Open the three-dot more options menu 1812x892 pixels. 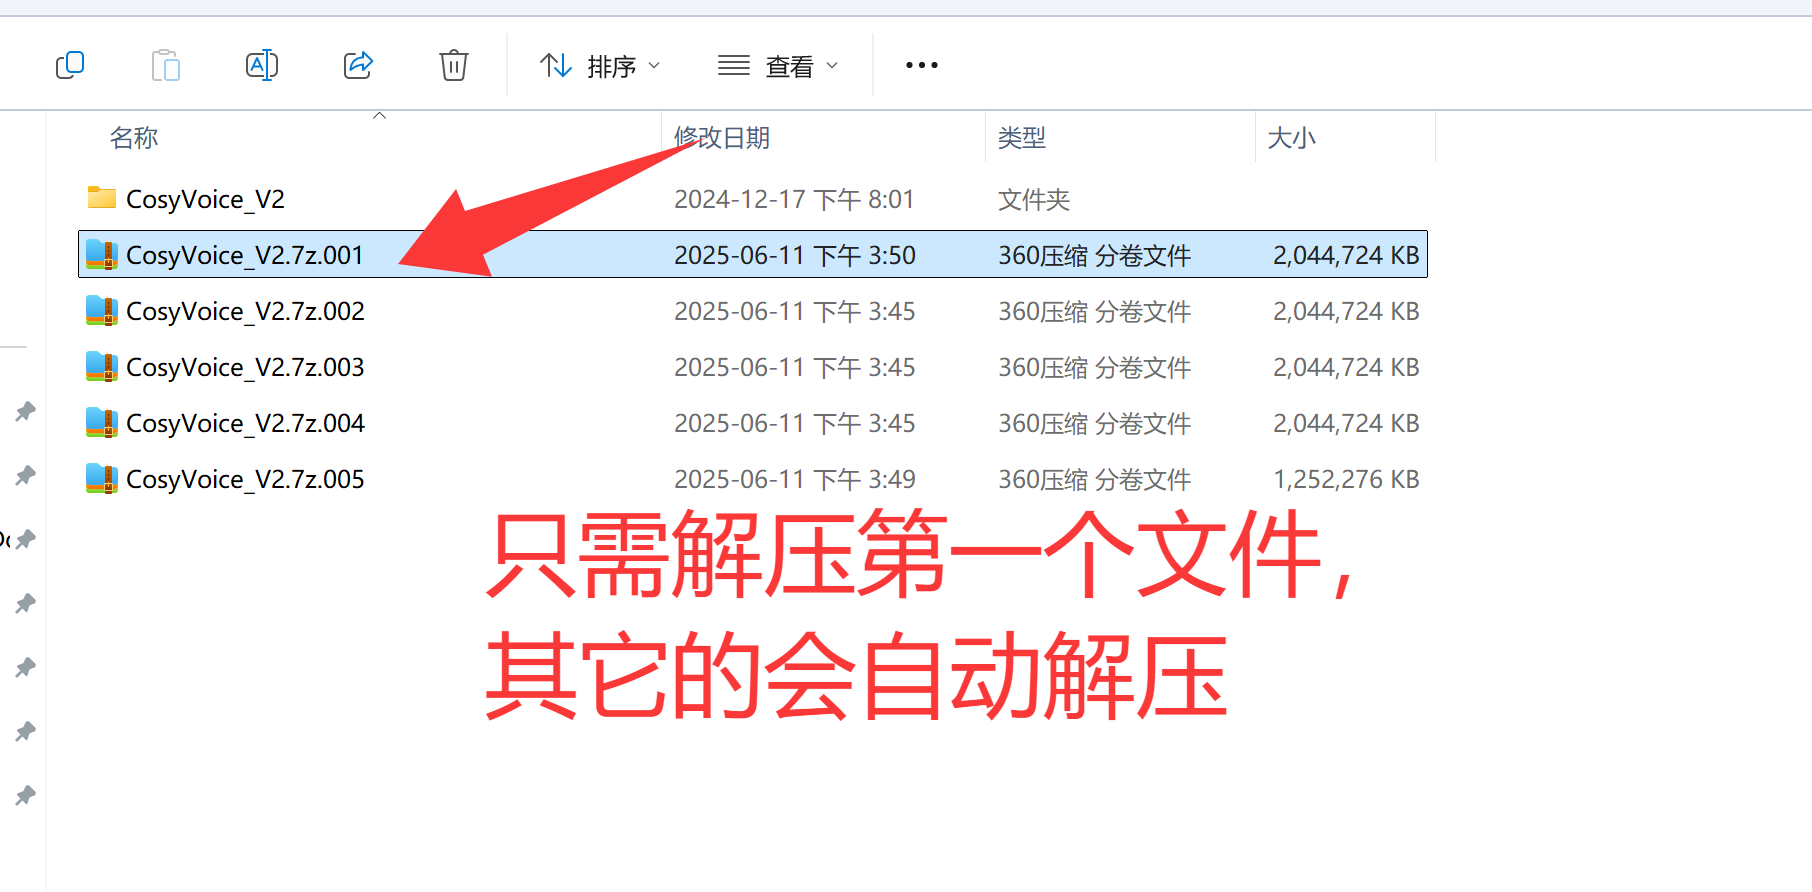[x=921, y=66]
